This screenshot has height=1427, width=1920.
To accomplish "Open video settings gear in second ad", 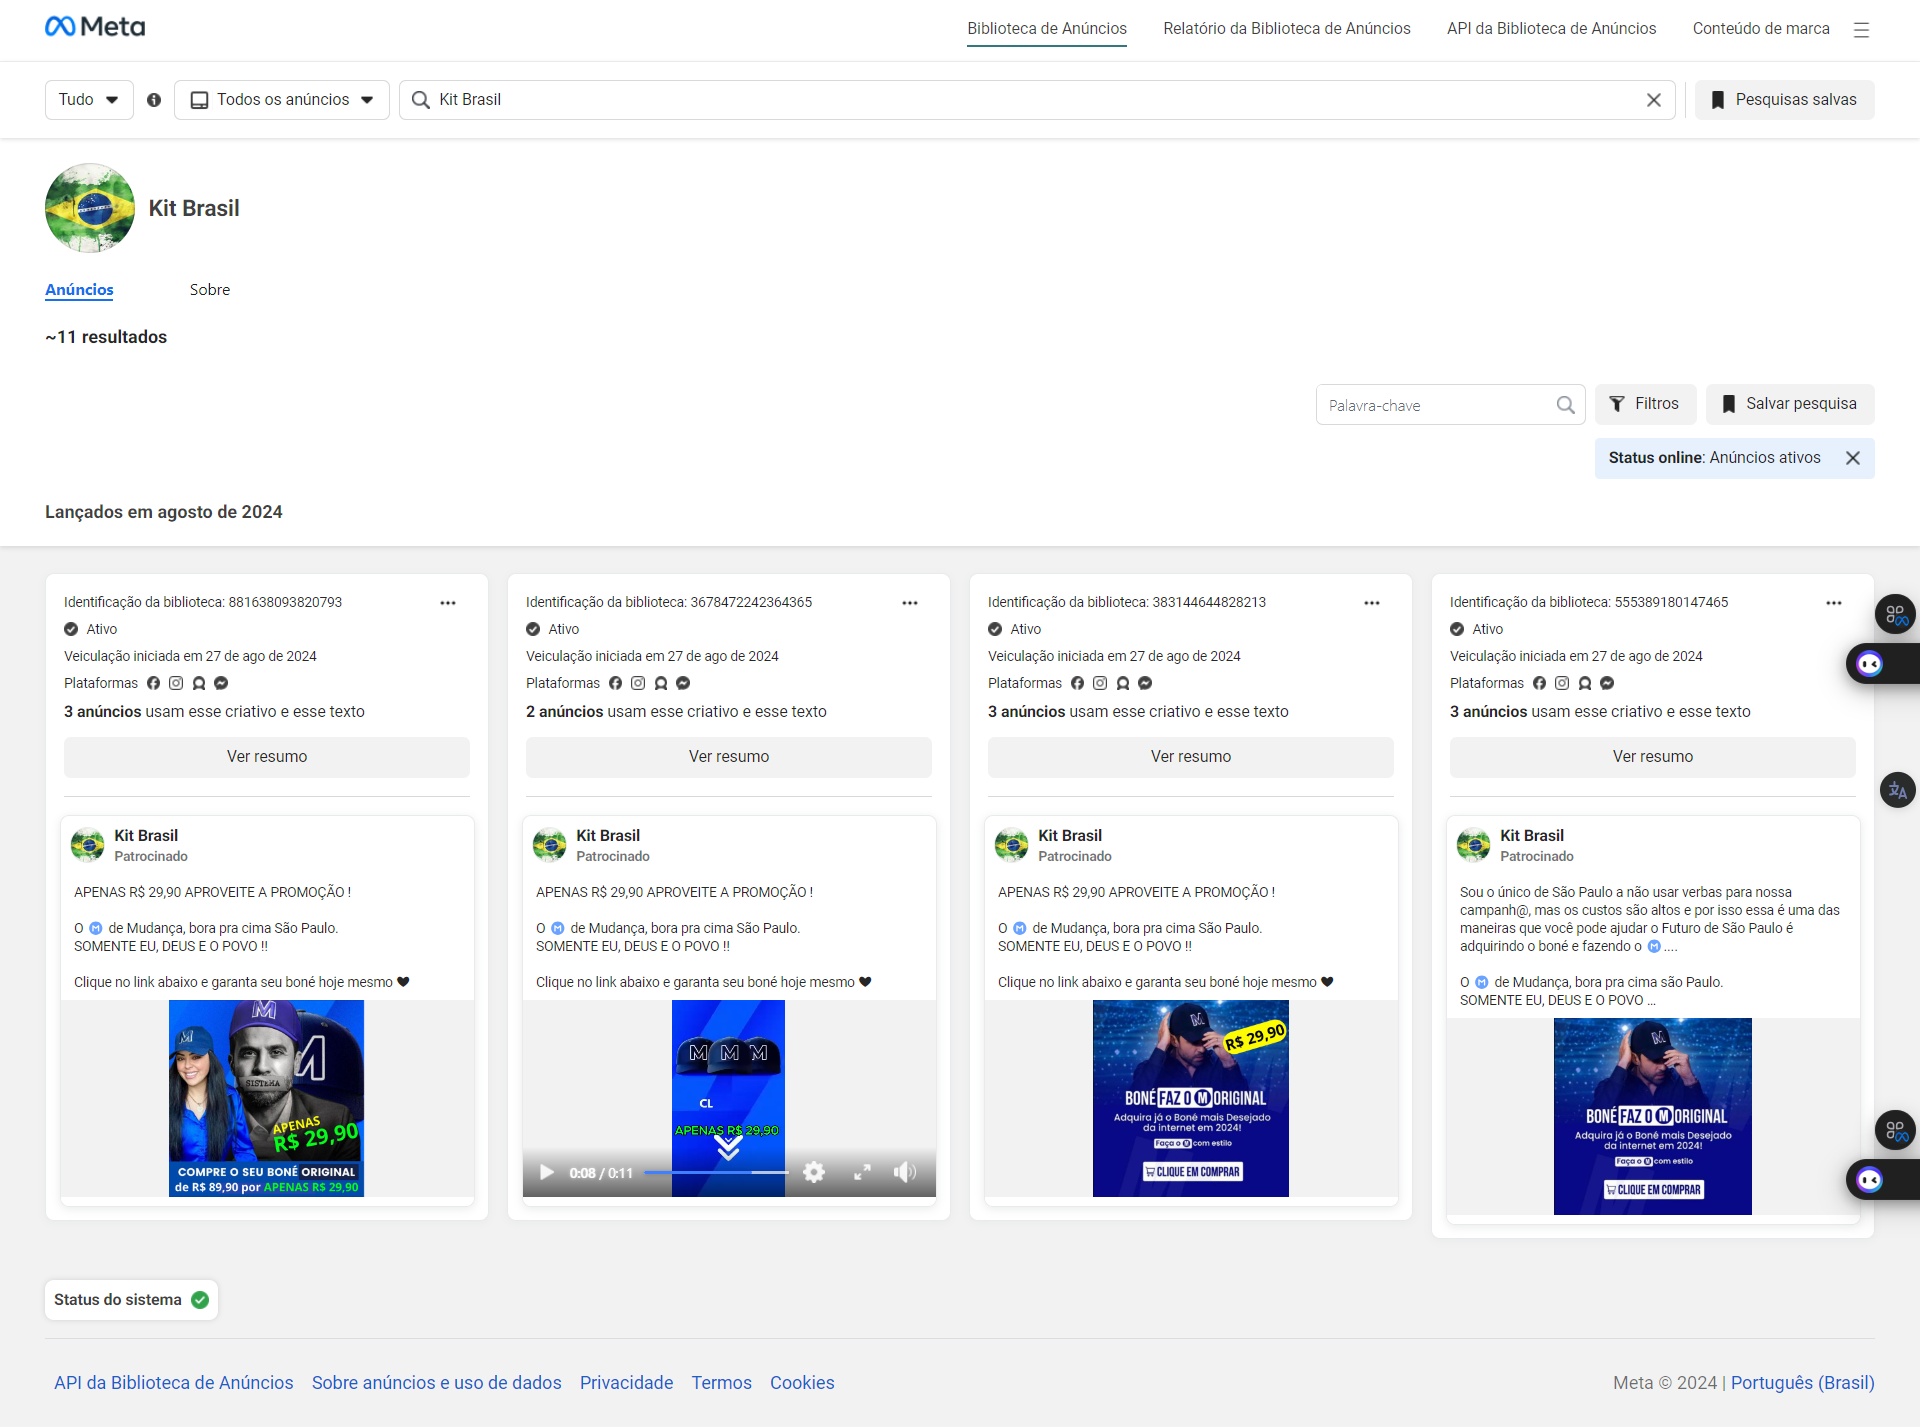I will 814,1172.
